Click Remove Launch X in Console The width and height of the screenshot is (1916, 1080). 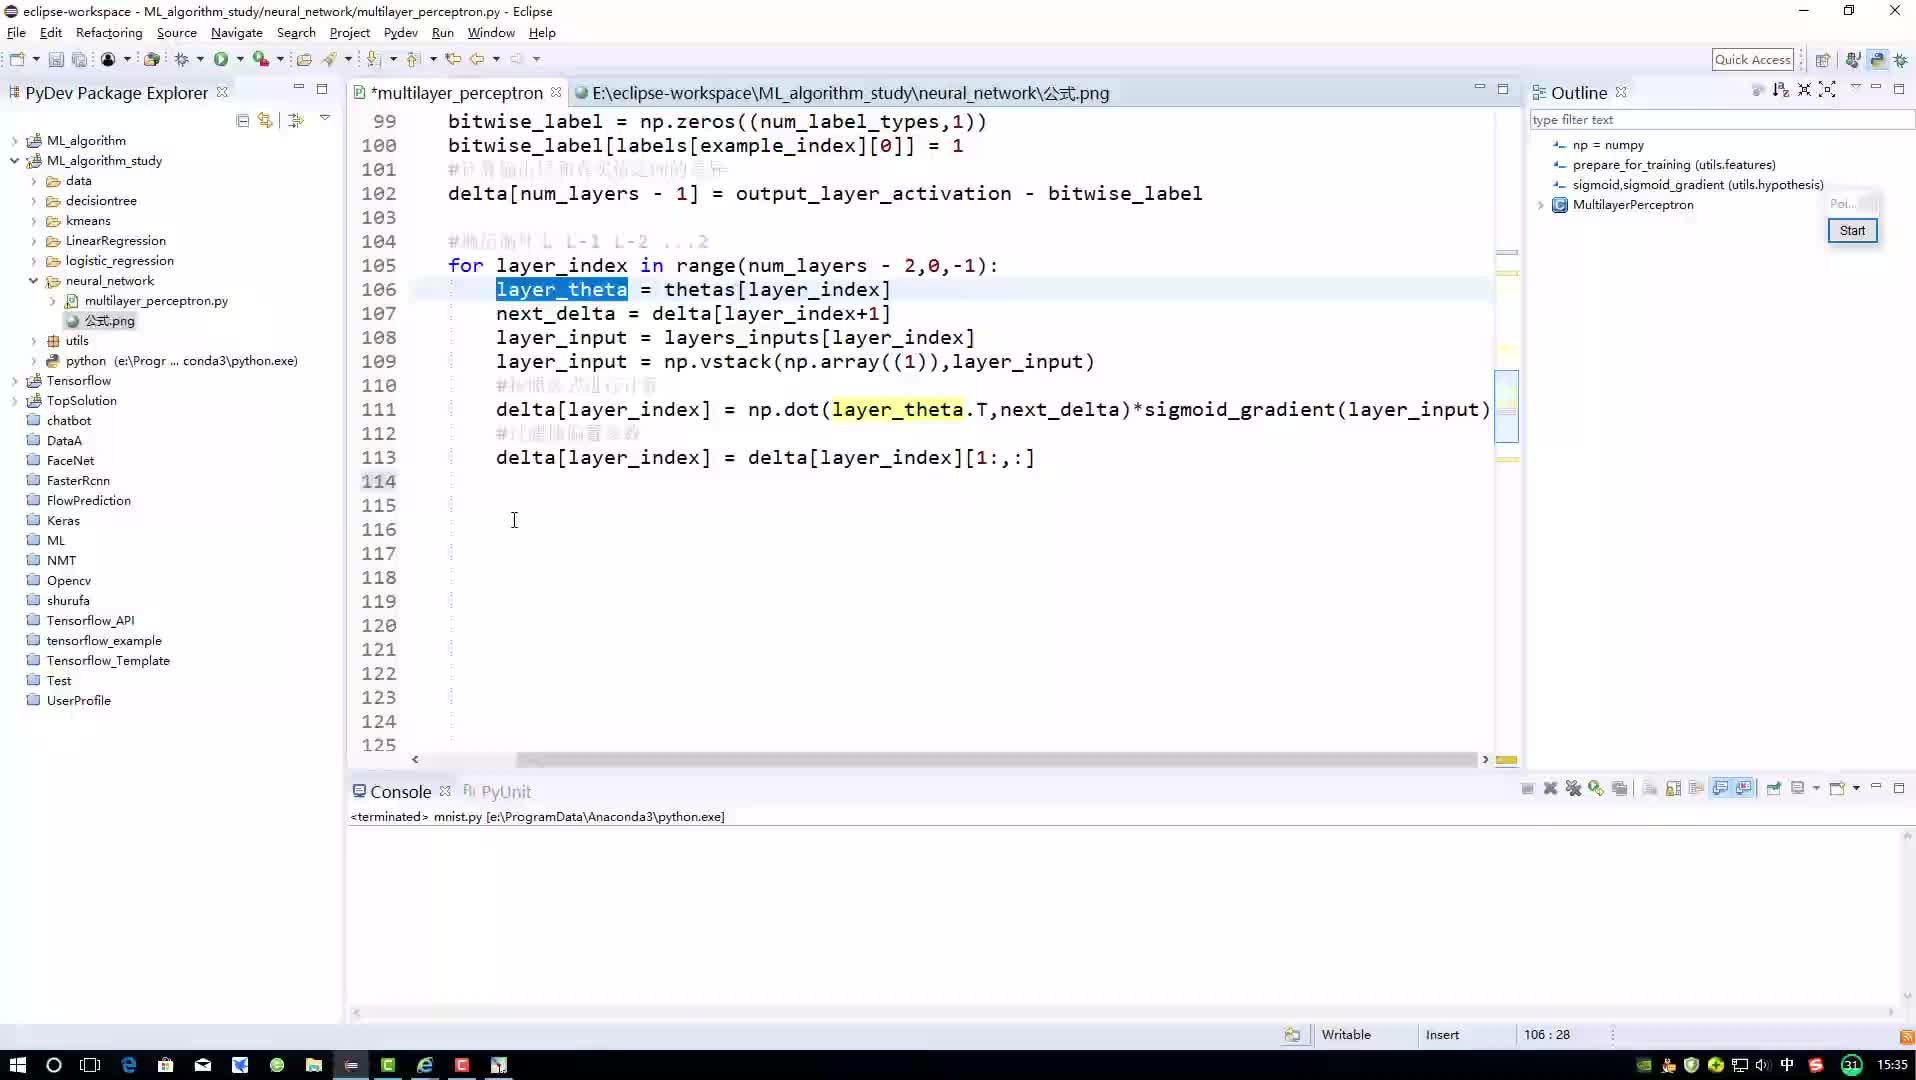tap(1550, 789)
